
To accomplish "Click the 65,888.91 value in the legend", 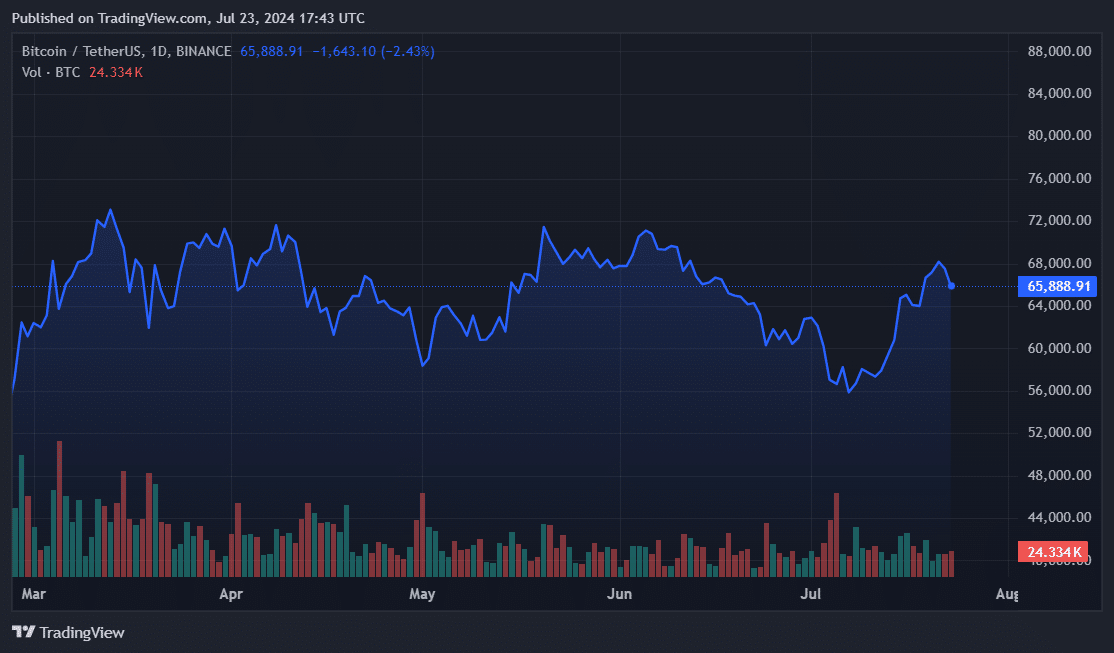I will (271, 51).
